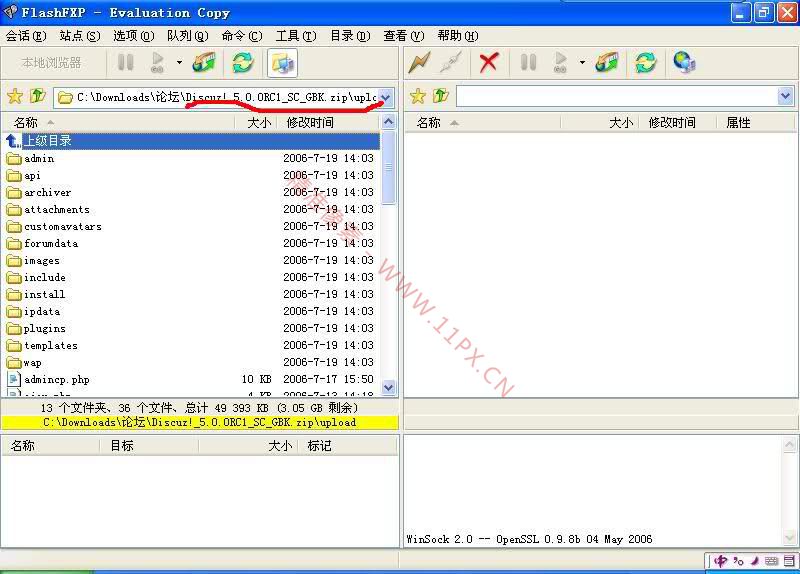Image resolution: width=800 pixels, height=574 pixels.
Task: Expand the local path dropdown
Action: tap(387, 97)
